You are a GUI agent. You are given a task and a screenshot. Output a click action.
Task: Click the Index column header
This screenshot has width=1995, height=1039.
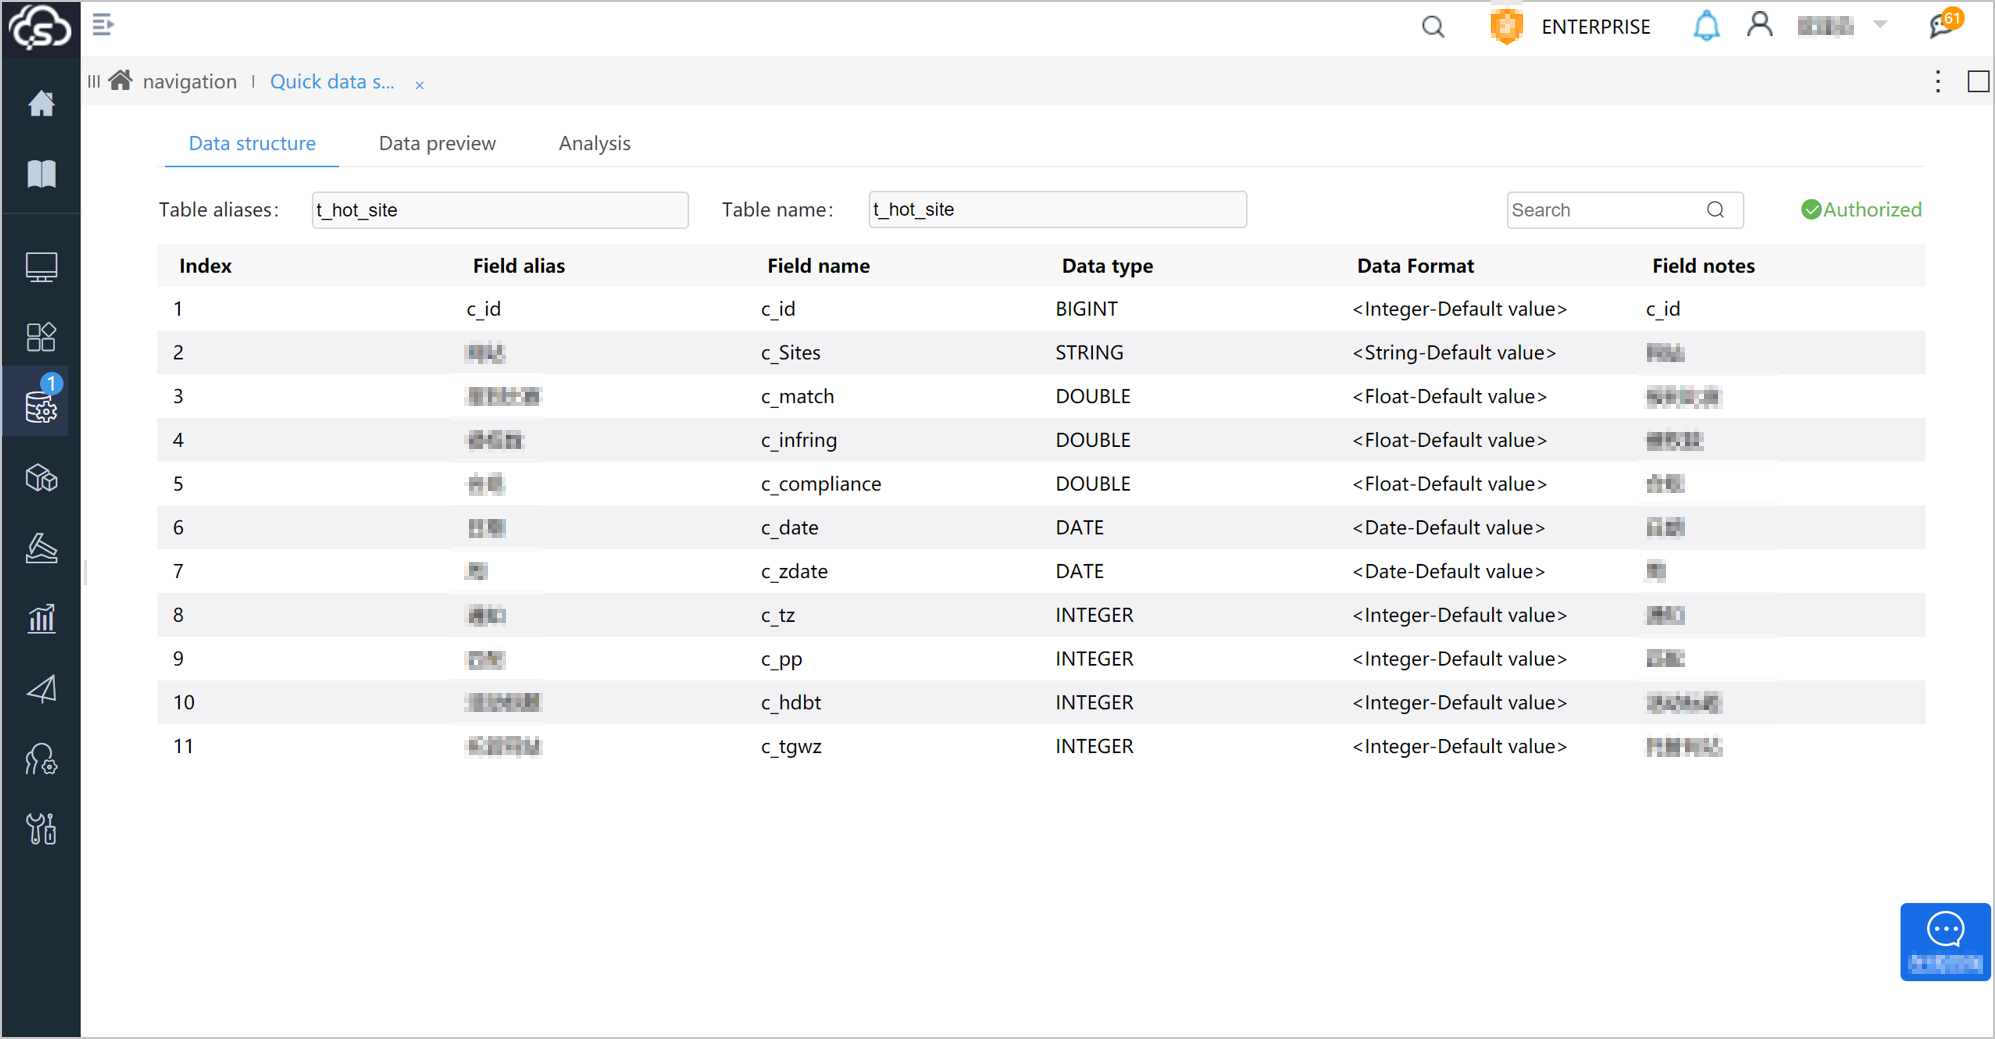(x=205, y=266)
